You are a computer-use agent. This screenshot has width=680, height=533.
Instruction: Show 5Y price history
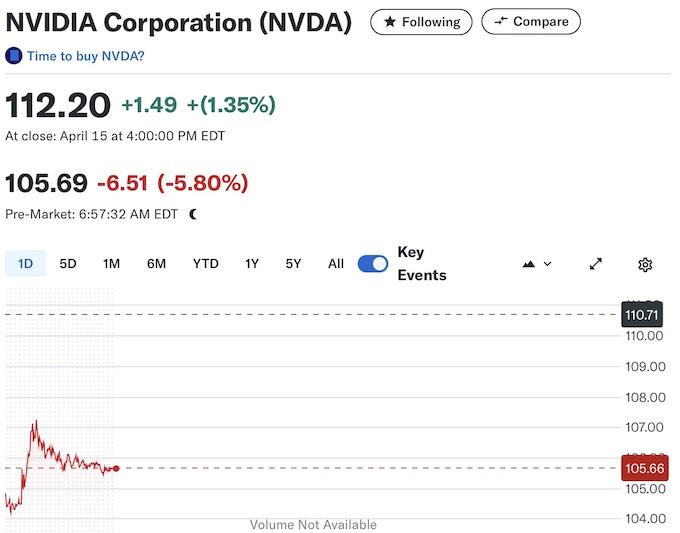point(293,264)
